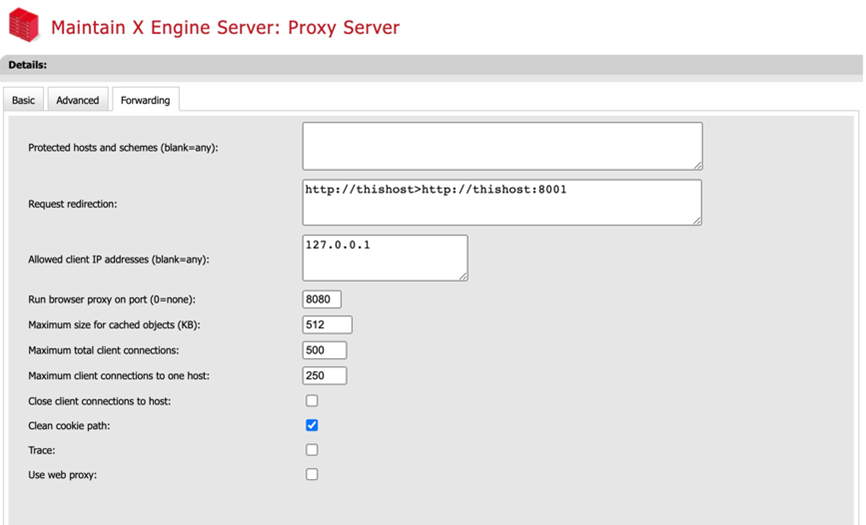866x525 pixels.
Task: Click the Allowed client IP addresses box
Action: tap(384, 258)
